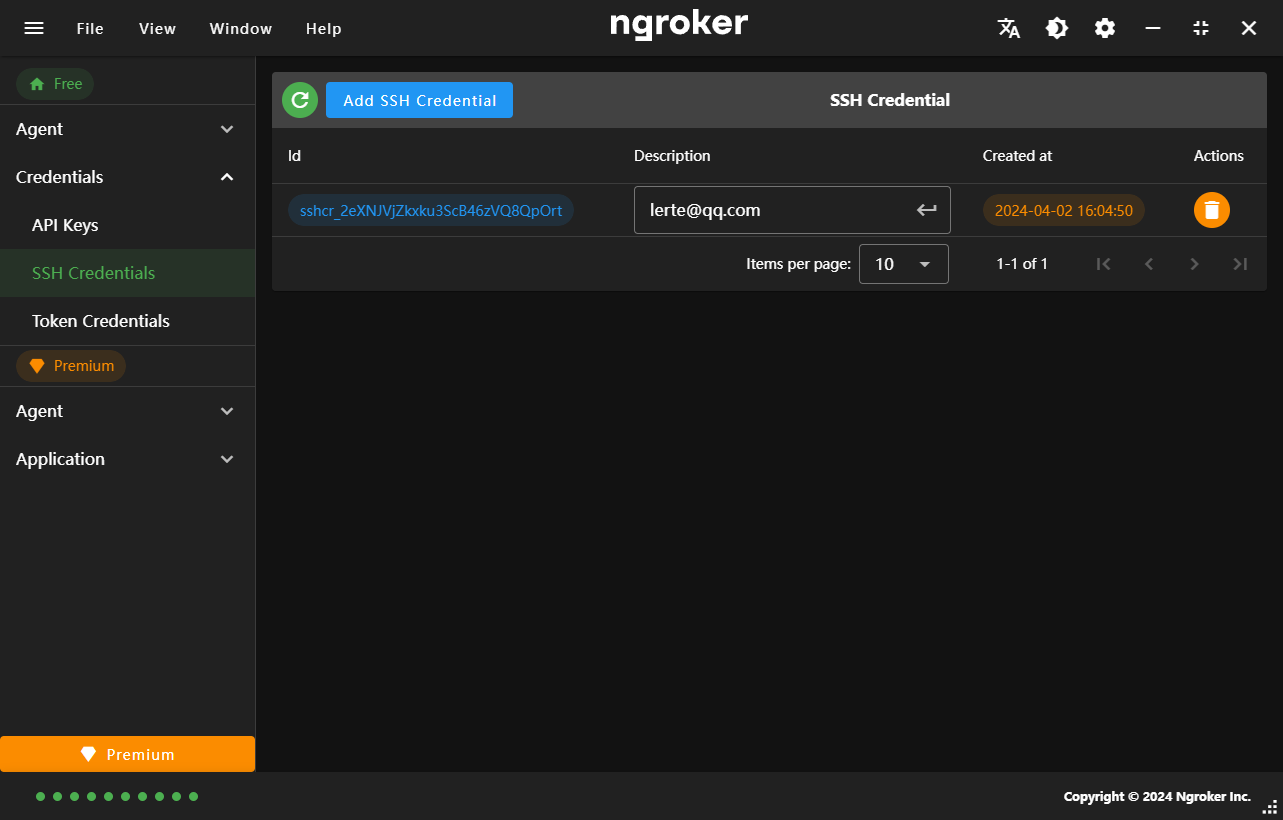Select API Keys in the sidebar
Viewport: 1283px width, 820px height.
pos(127,225)
